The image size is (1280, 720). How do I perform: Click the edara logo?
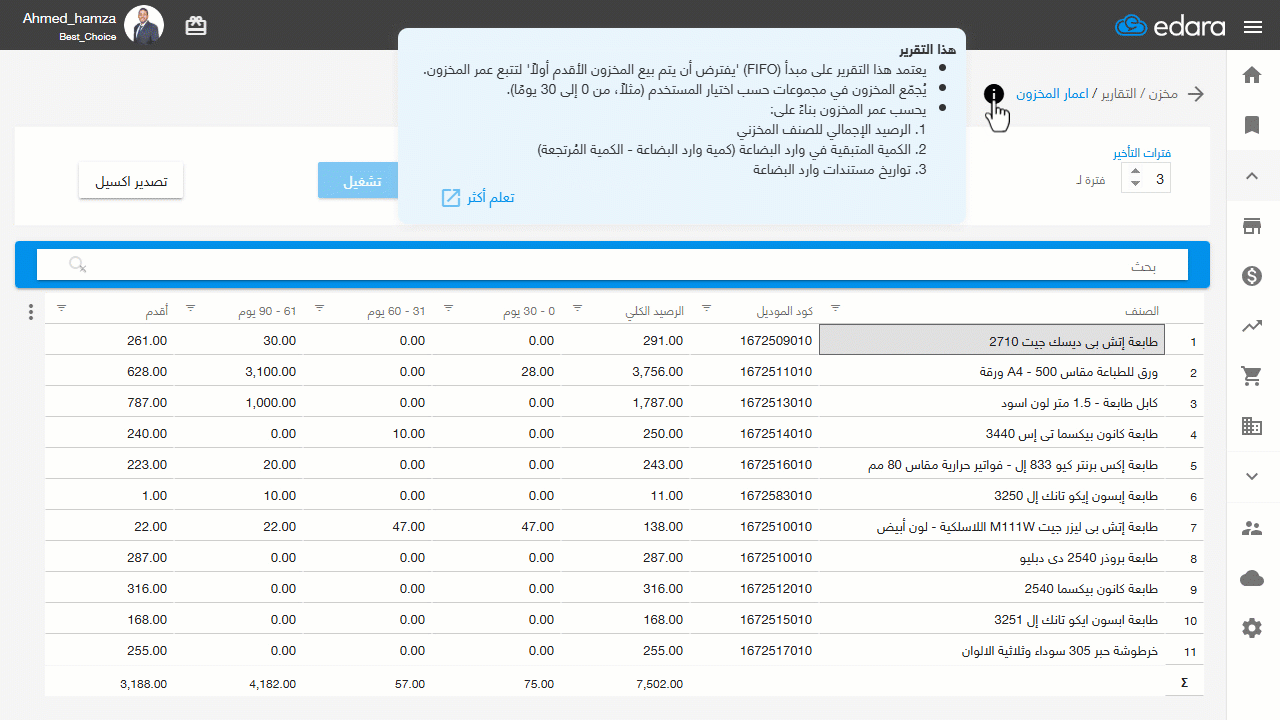click(1170, 27)
